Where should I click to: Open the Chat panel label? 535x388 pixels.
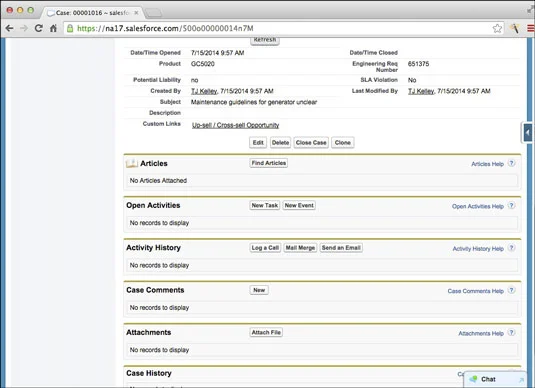pos(488,379)
